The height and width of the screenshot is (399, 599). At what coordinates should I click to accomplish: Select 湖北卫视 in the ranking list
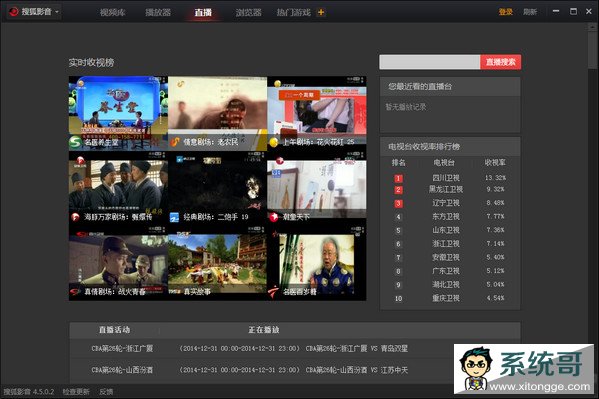pyautogui.click(x=445, y=285)
